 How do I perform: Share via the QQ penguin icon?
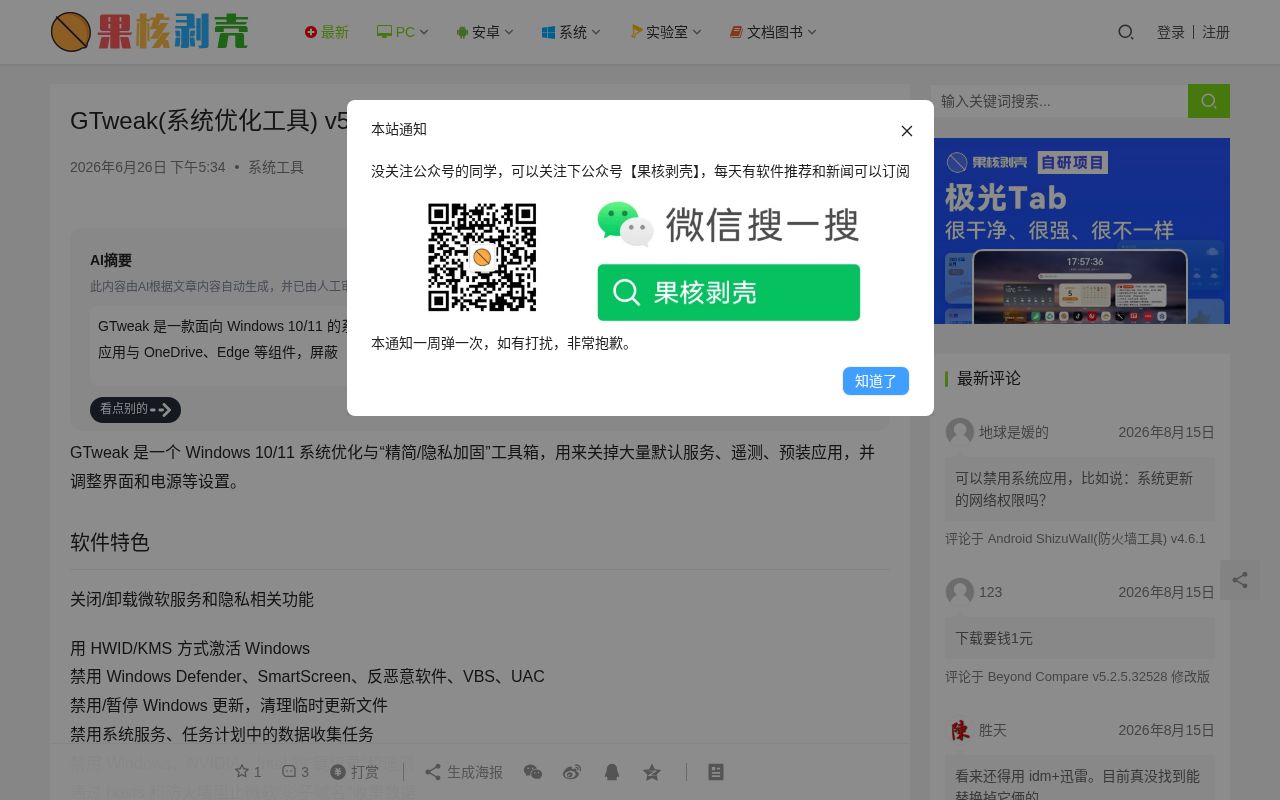pyautogui.click(x=612, y=772)
